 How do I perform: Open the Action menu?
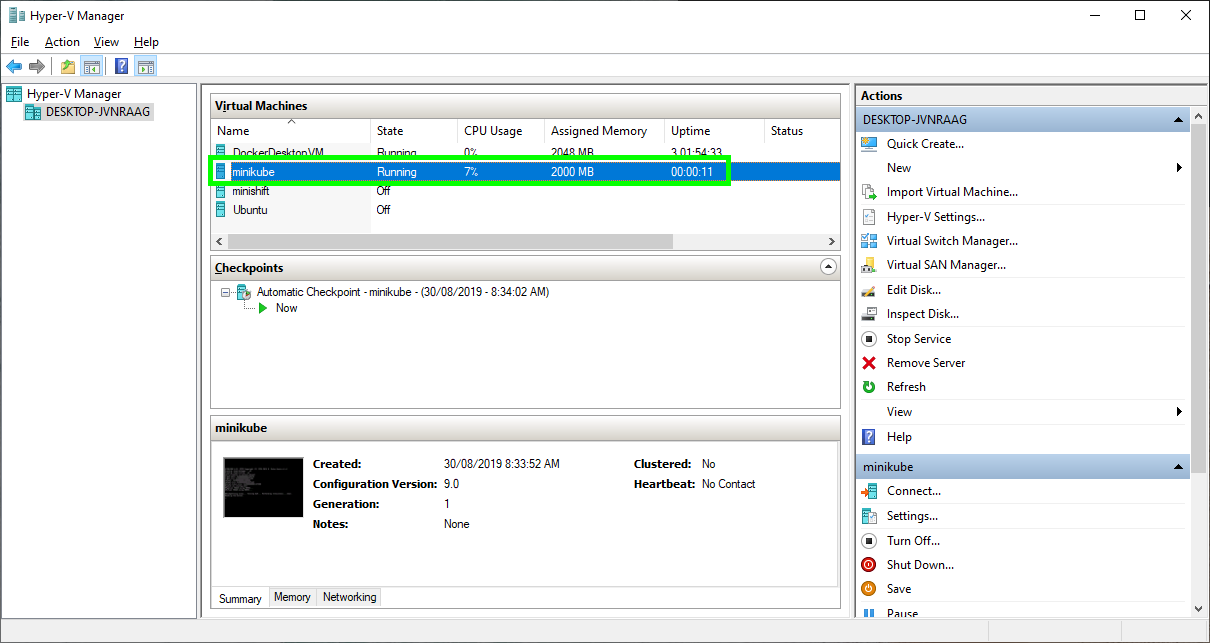[62, 42]
